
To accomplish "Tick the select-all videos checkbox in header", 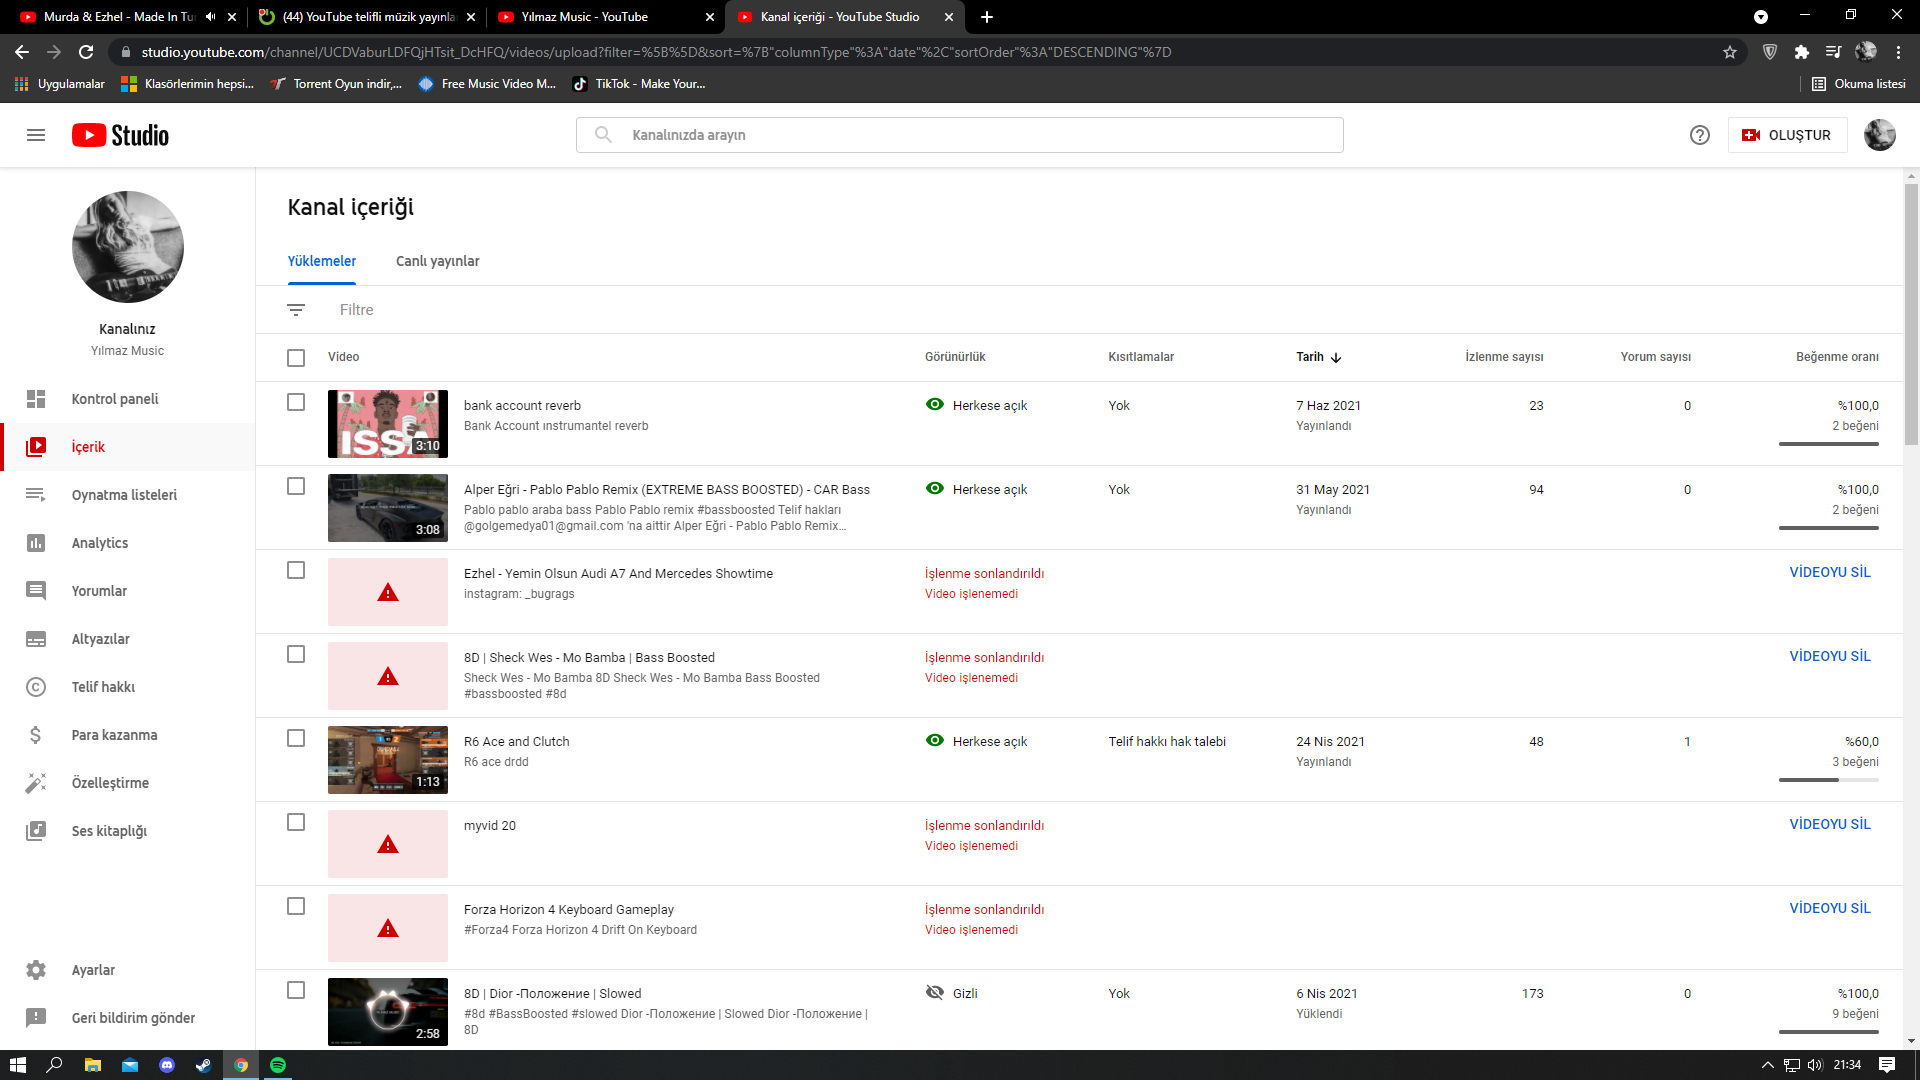I will coord(296,358).
